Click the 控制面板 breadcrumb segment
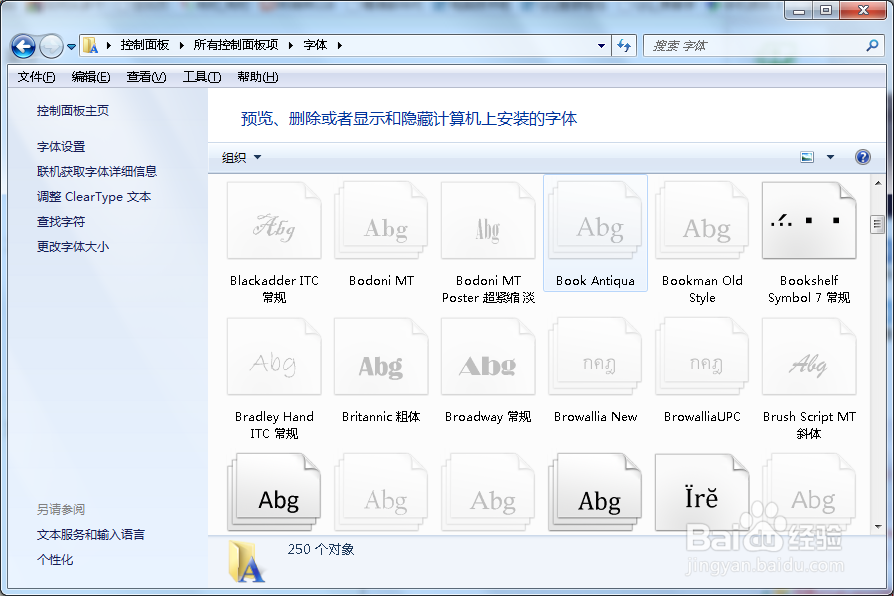 pos(145,45)
